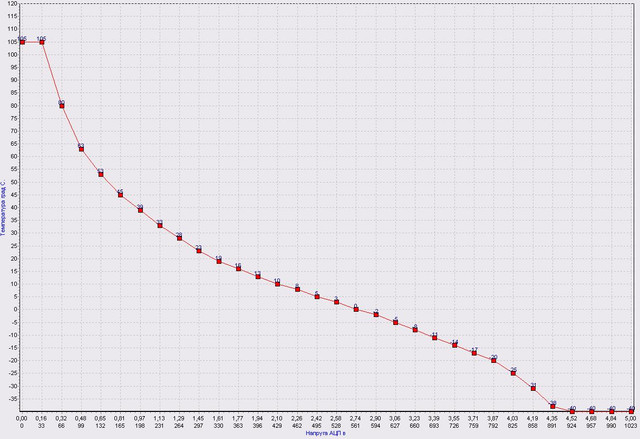The image size is (640, 439).
Task: Select the red point valued 13
Action: (258, 277)
